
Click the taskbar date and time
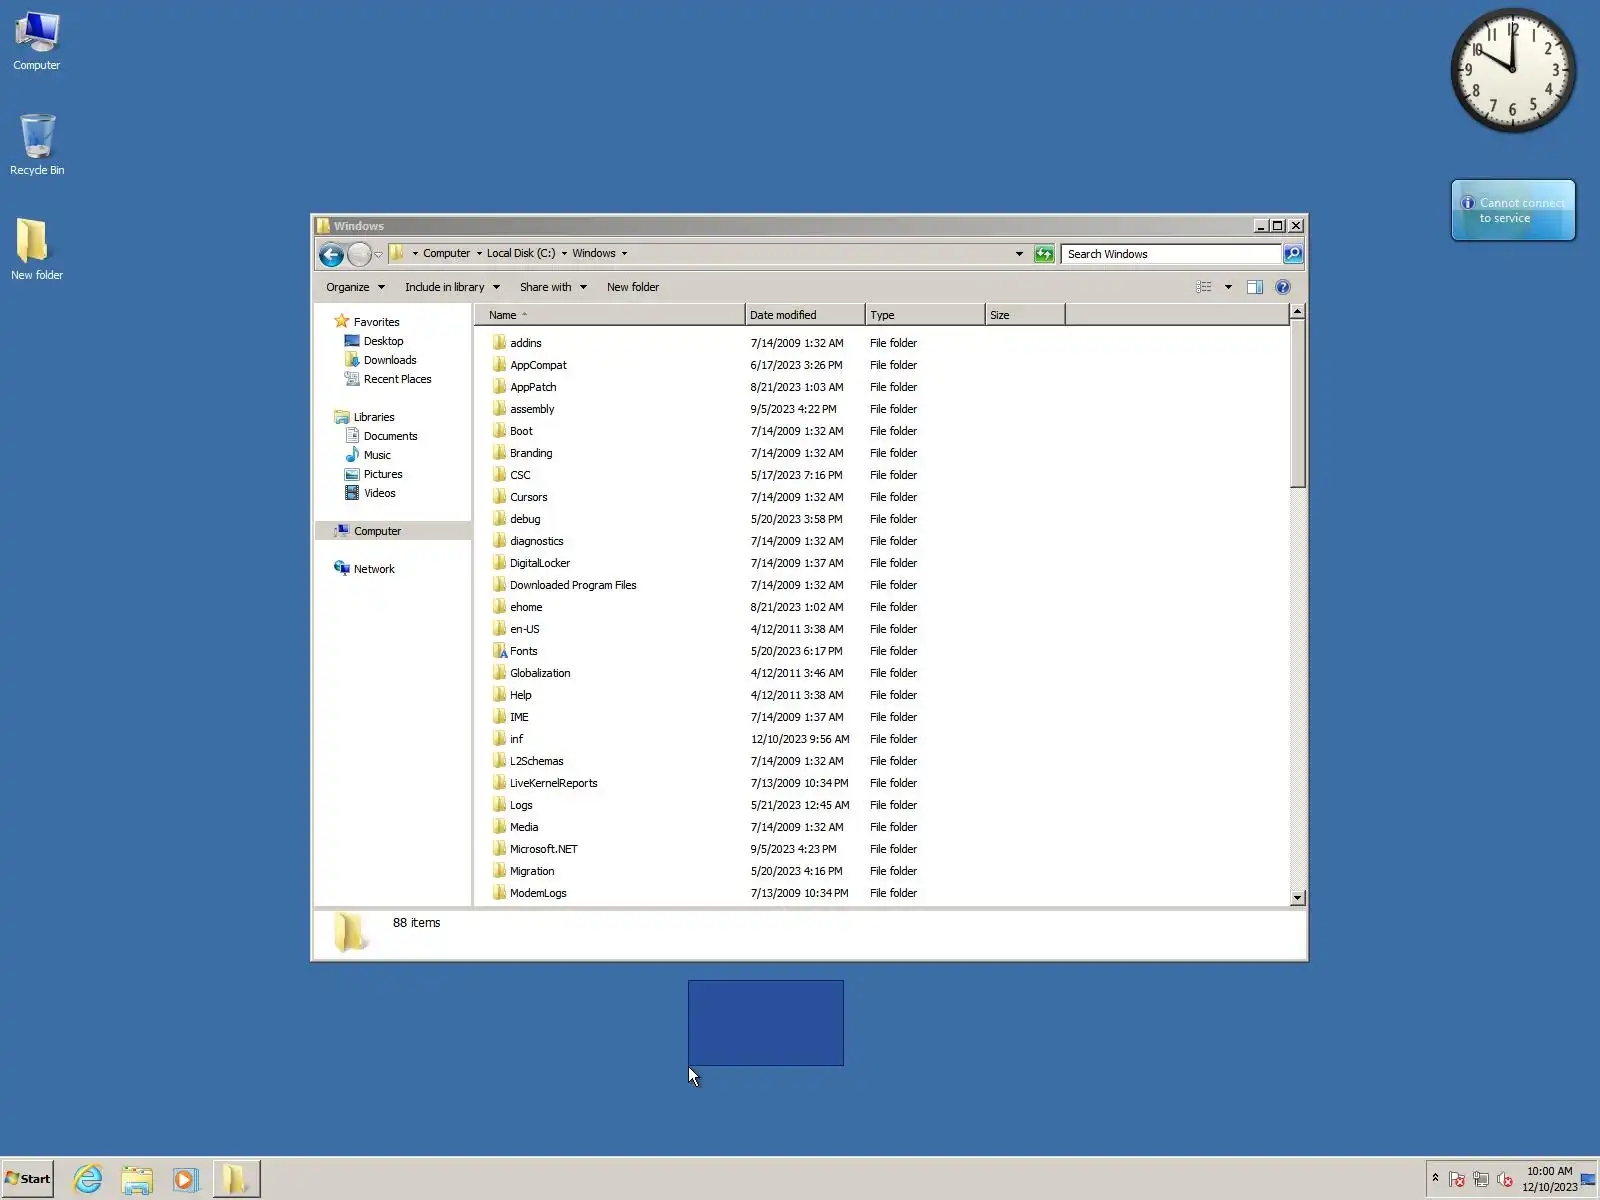point(1549,1179)
